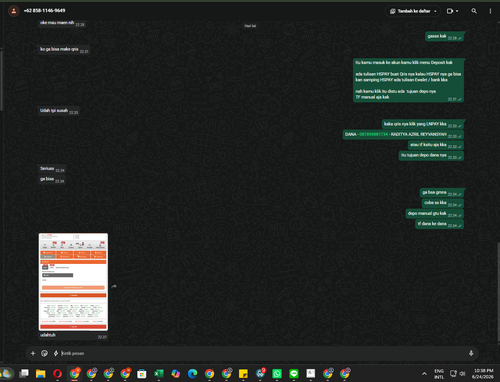The width and height of the screenshot is (500, 382).
Task: Select the 'depo manual gtu kak' message
Action: (434, 214)
